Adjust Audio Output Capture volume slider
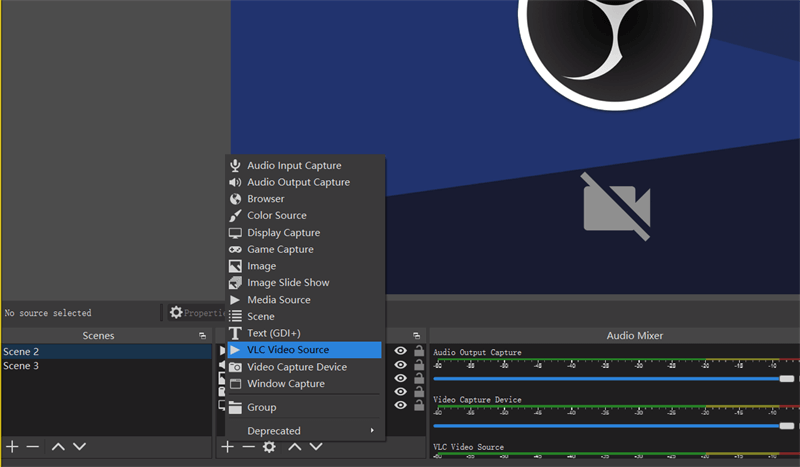The image size is (800, 467). pos(787,379)
